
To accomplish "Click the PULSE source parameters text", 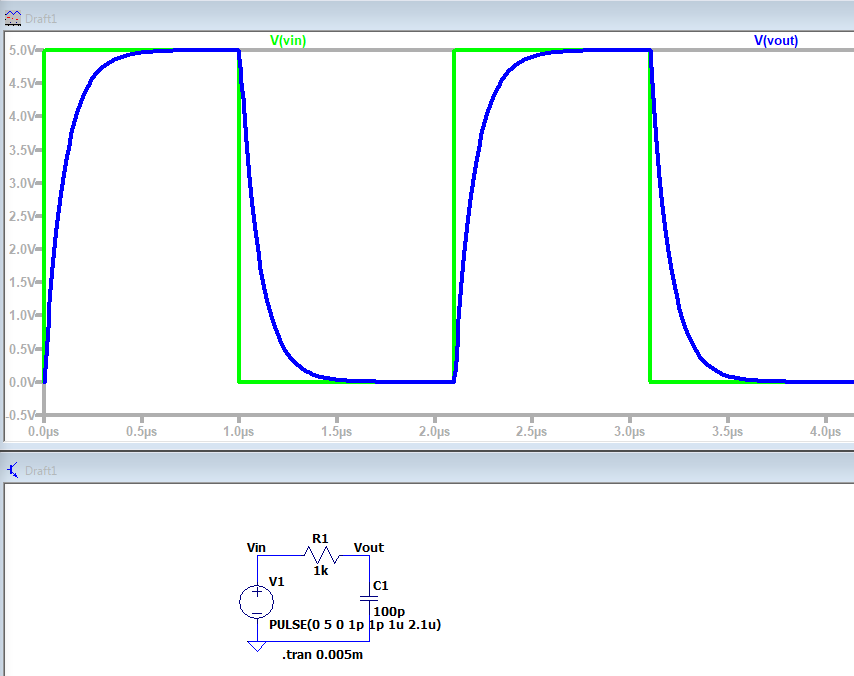I will 355,624.
